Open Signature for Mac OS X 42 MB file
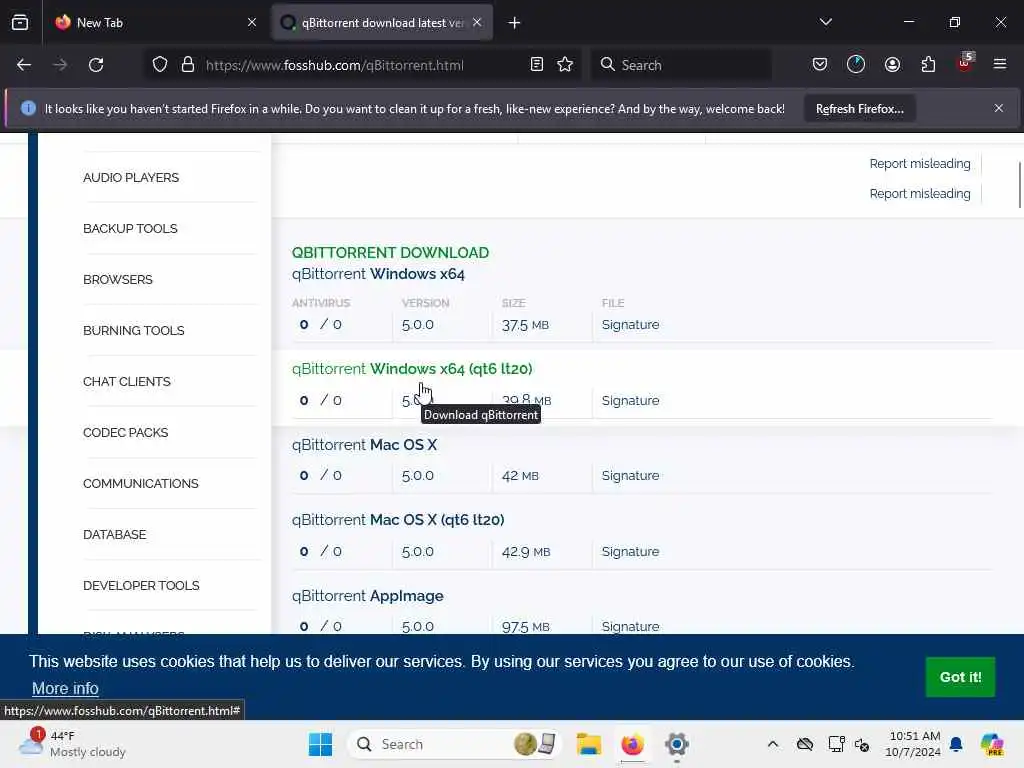The width and height of the screenshot is (1024, 768). pos(630,475)
